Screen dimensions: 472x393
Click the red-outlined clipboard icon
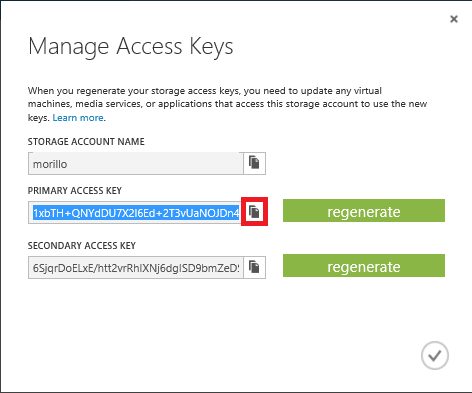point(254,212)
